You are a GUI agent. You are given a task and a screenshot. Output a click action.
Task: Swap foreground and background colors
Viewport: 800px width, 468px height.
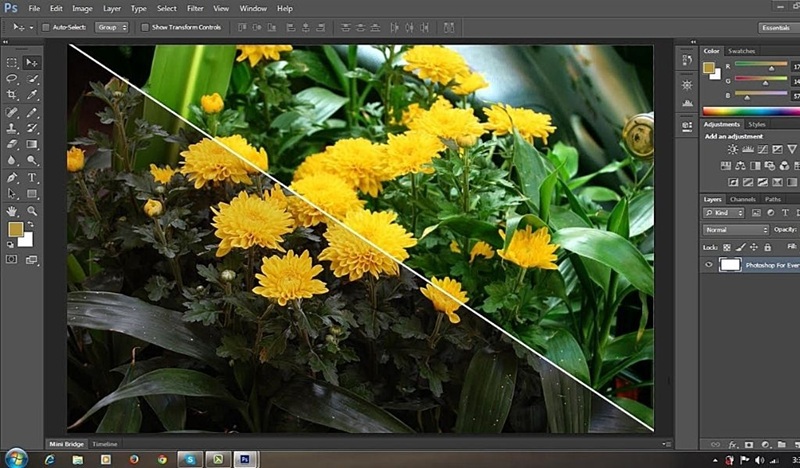(31, 225)
